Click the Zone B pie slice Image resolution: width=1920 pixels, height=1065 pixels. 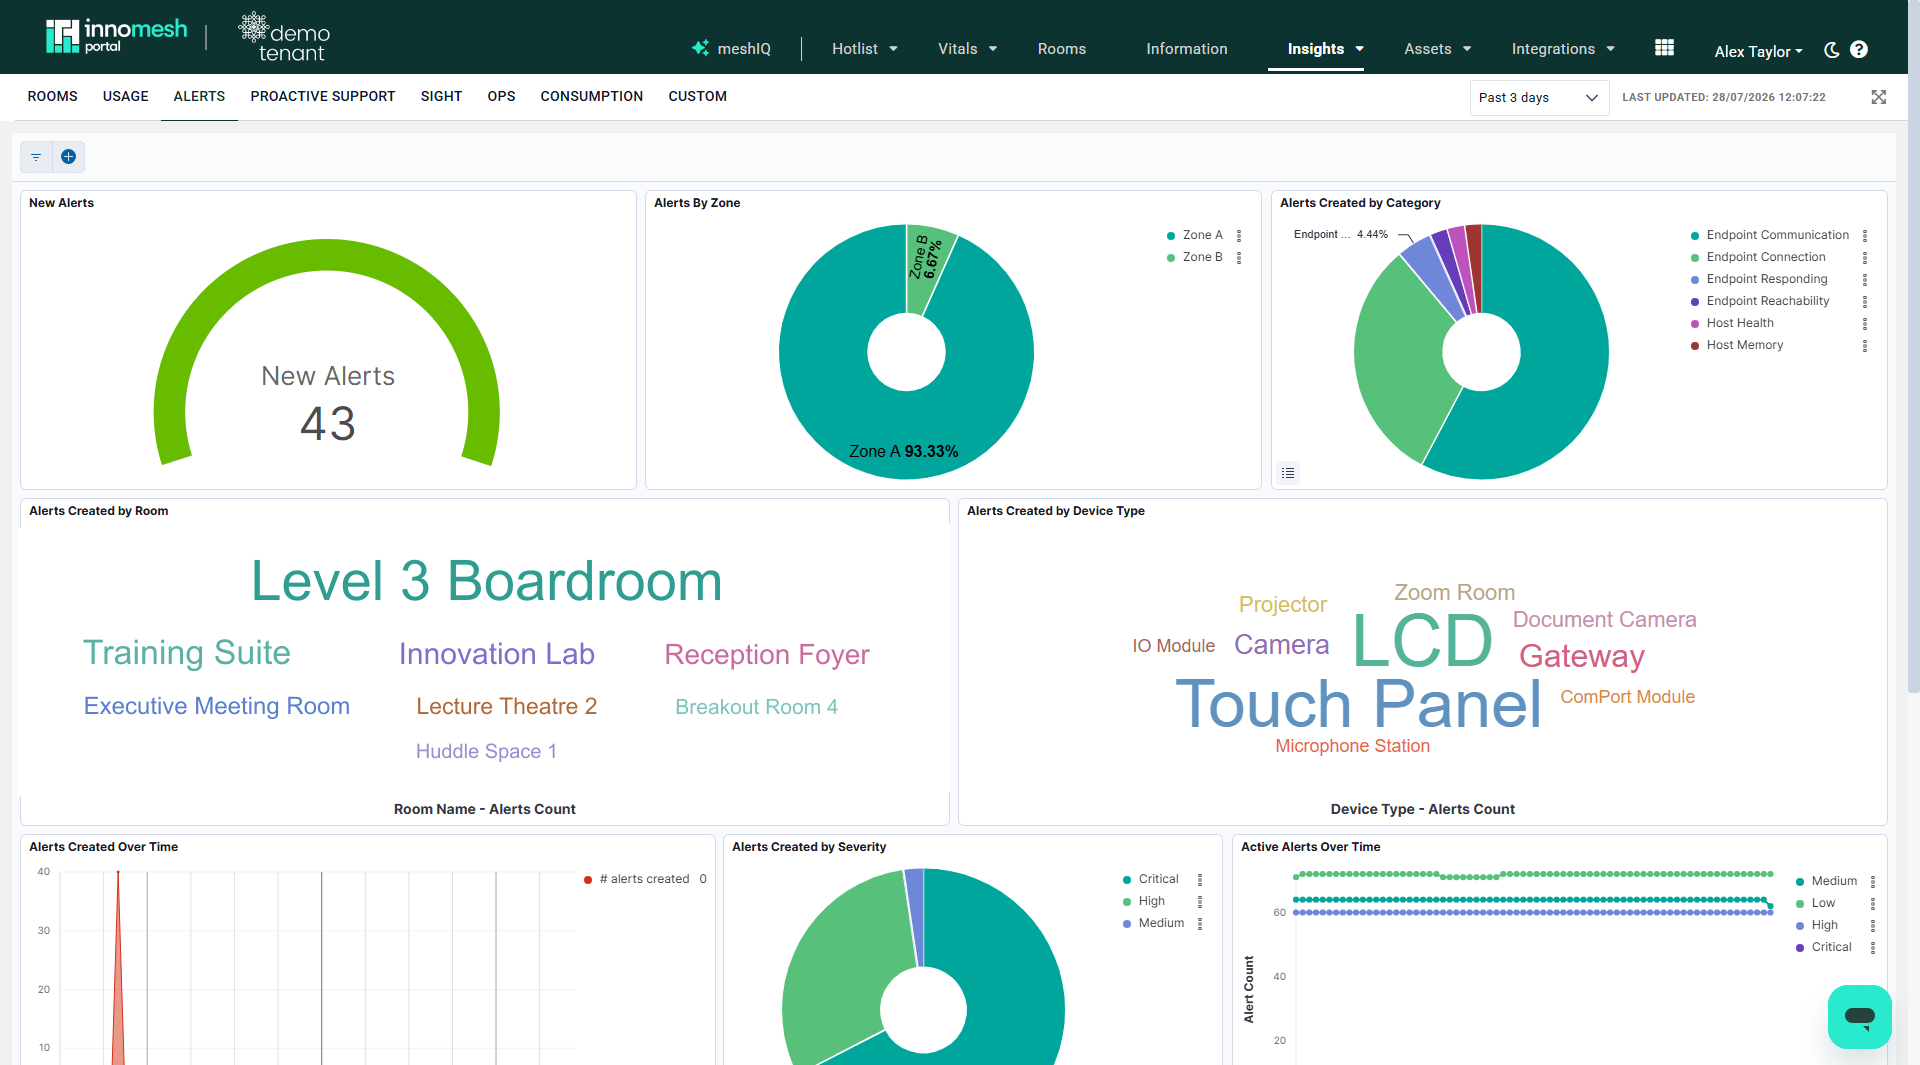926,268
